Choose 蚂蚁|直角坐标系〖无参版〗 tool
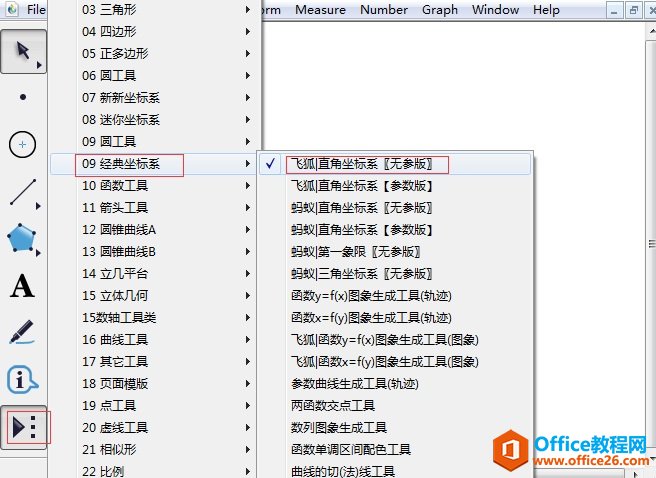The image size is (656, 478). pyautogui.click(x=395, y=207)
